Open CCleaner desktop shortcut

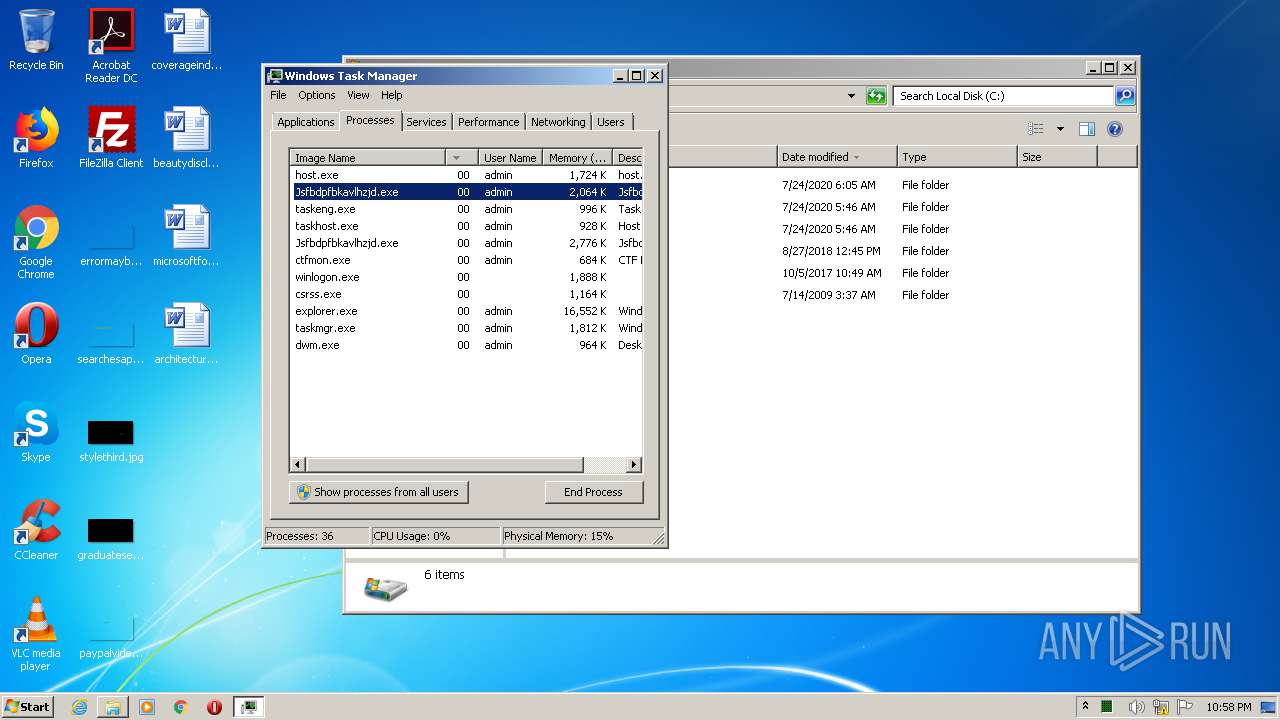(36, 530)
